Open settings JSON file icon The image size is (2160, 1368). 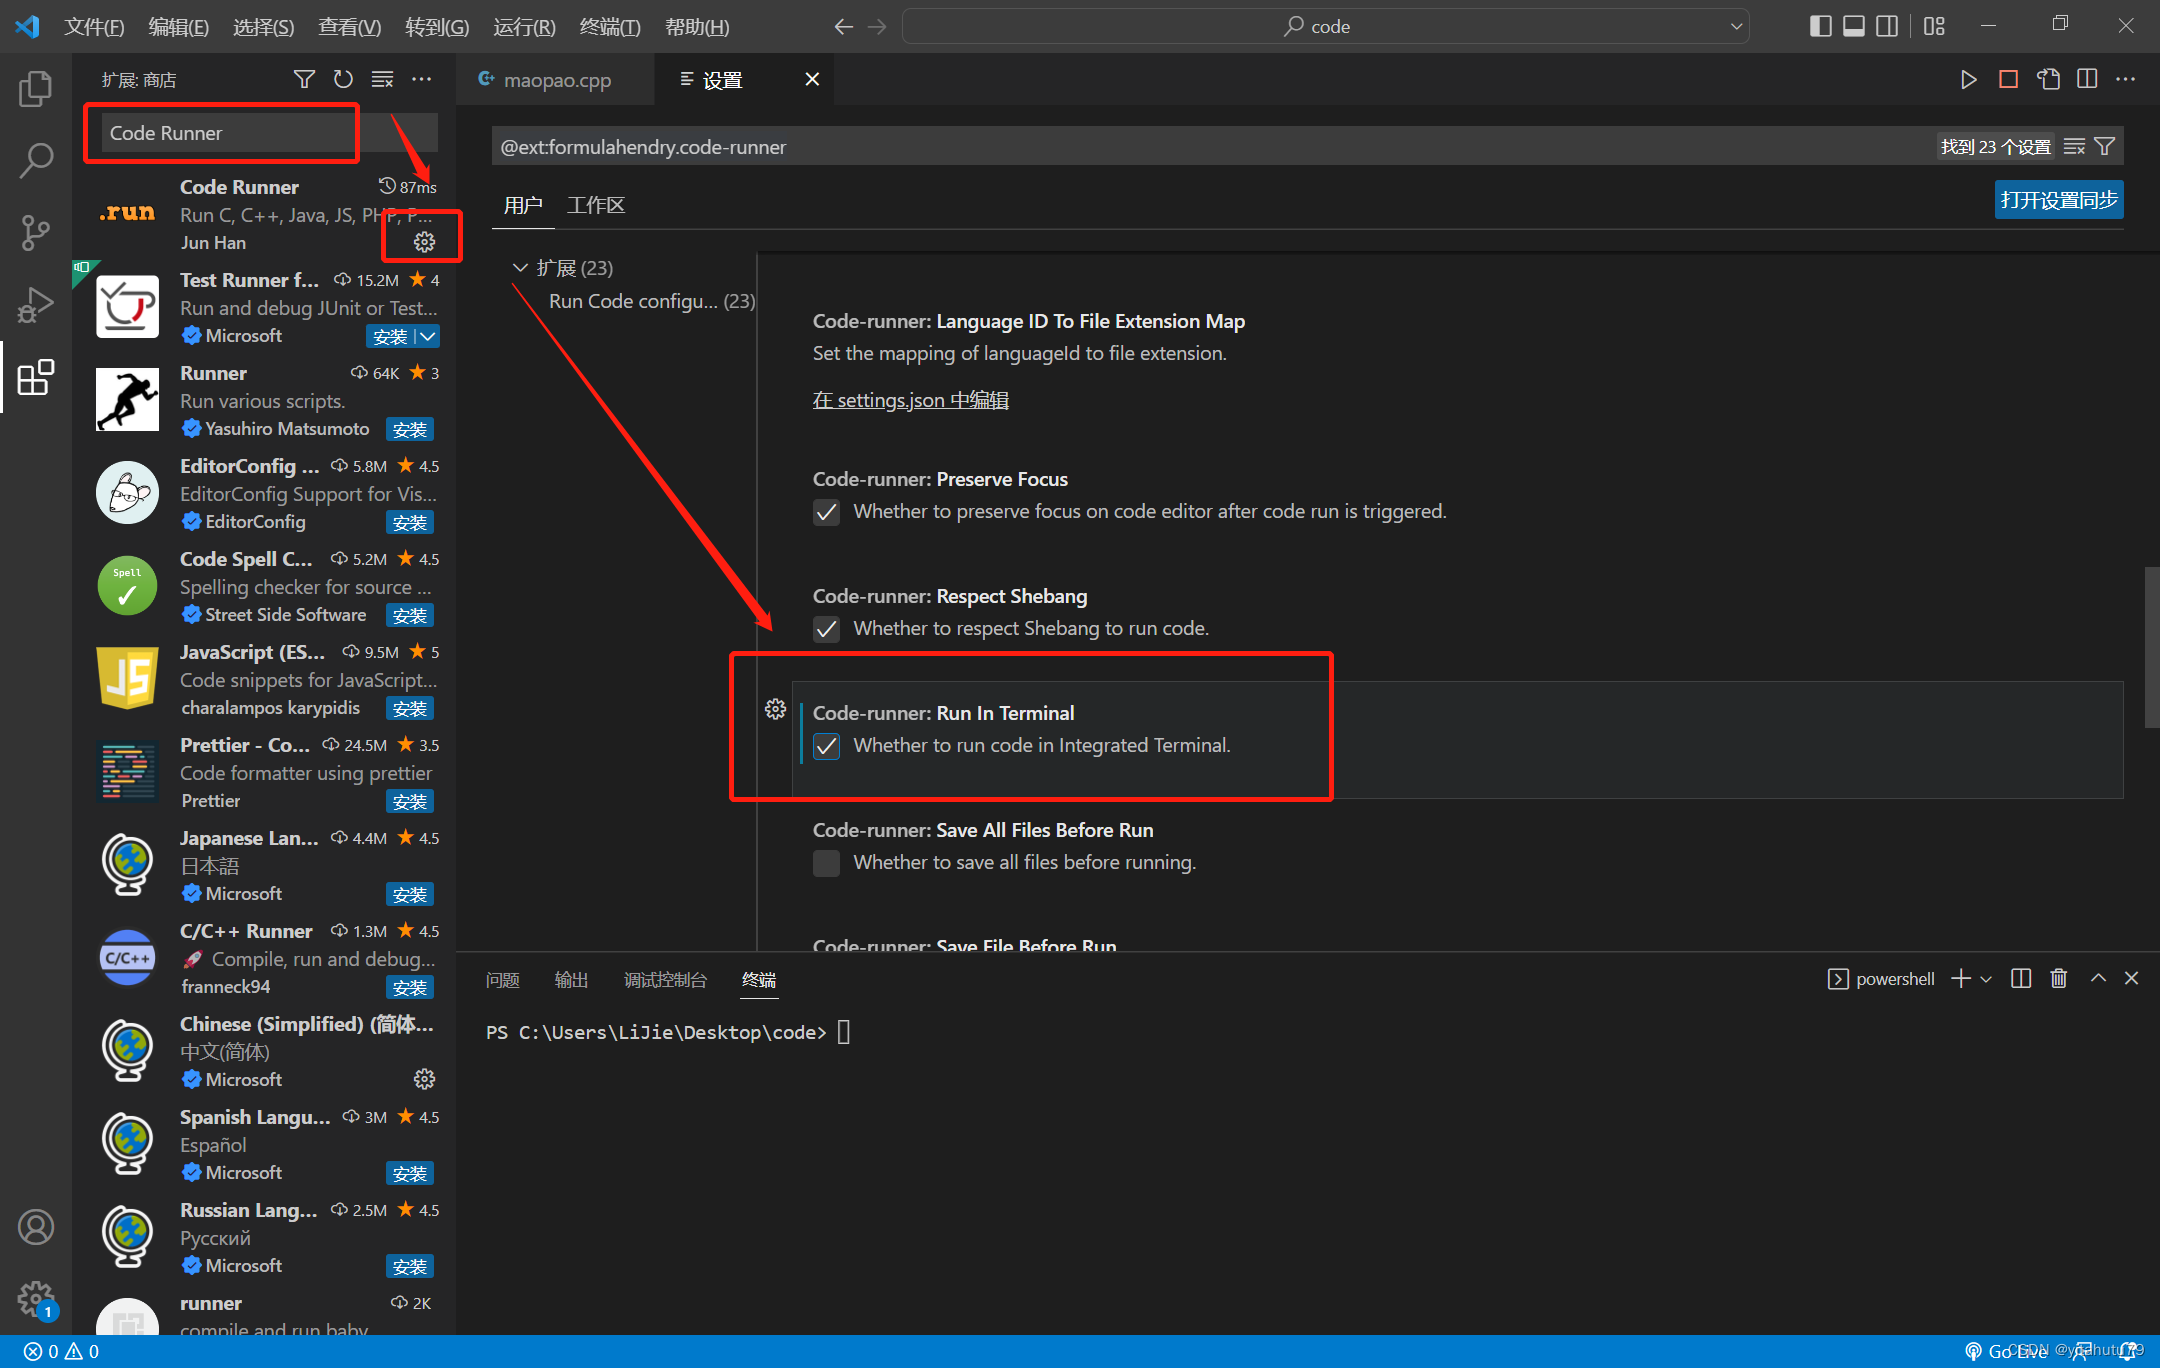(x=2048, y=79)
